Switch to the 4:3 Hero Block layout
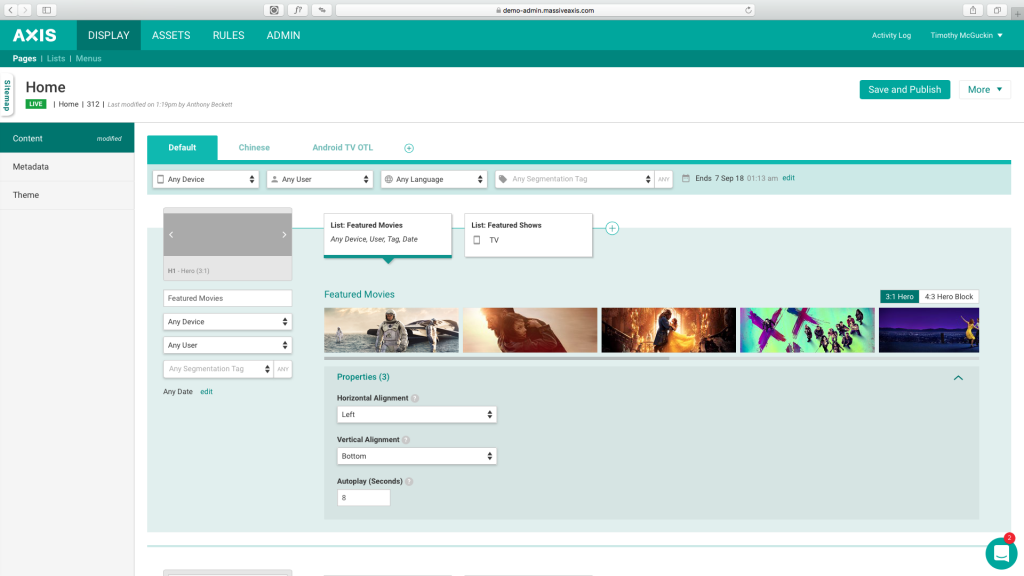Screen dimensions: 1024x576 [x=948, y=296]
